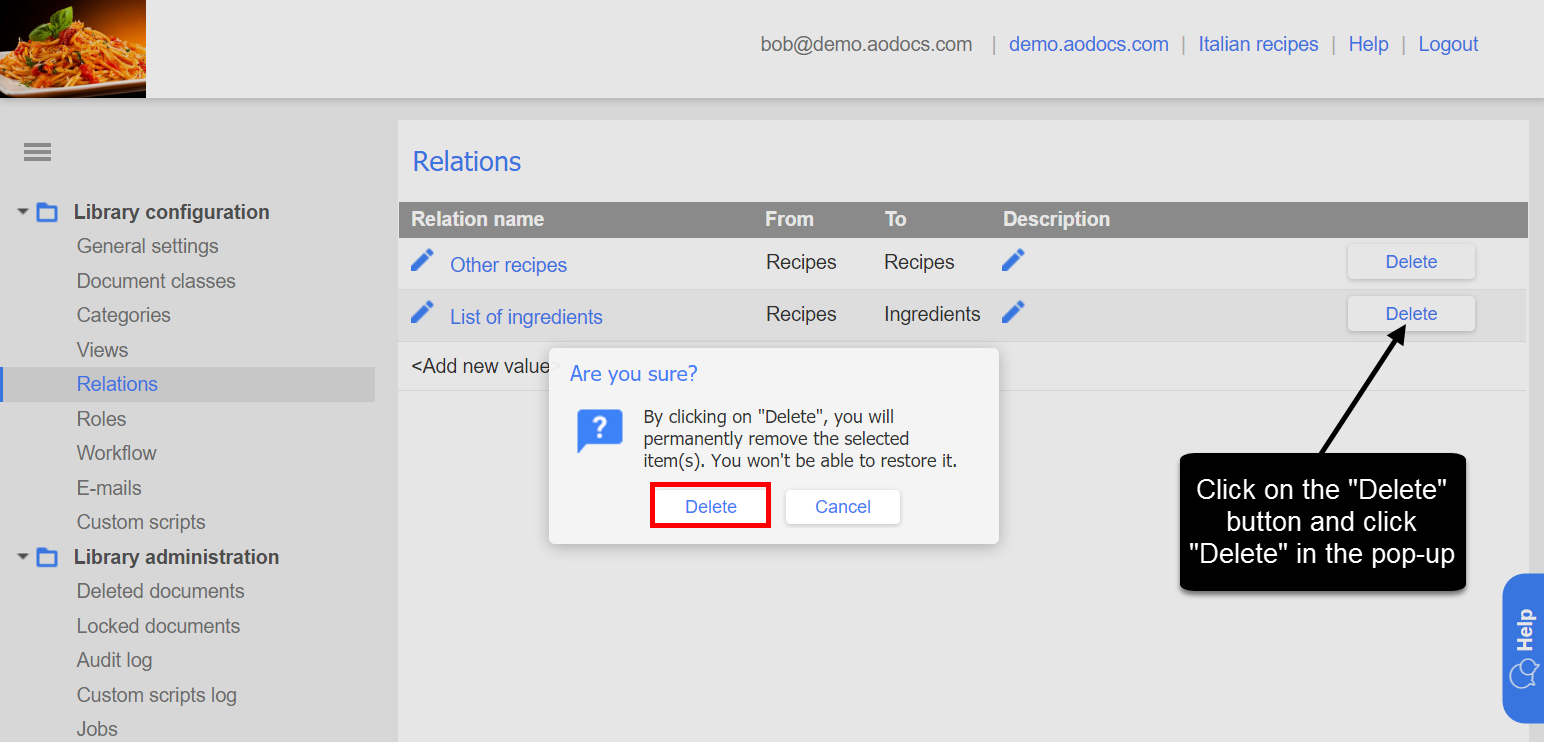Image resolution: width=1544 pixels, height=742 pixels.
Task: Delete the List of ingredients relation
Action: [x=1411, y=314]
